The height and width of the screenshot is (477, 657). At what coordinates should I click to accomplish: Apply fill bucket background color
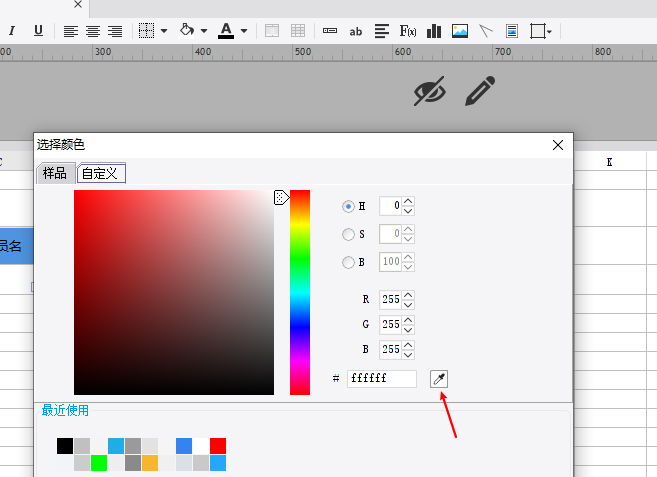tap(186, 30)
